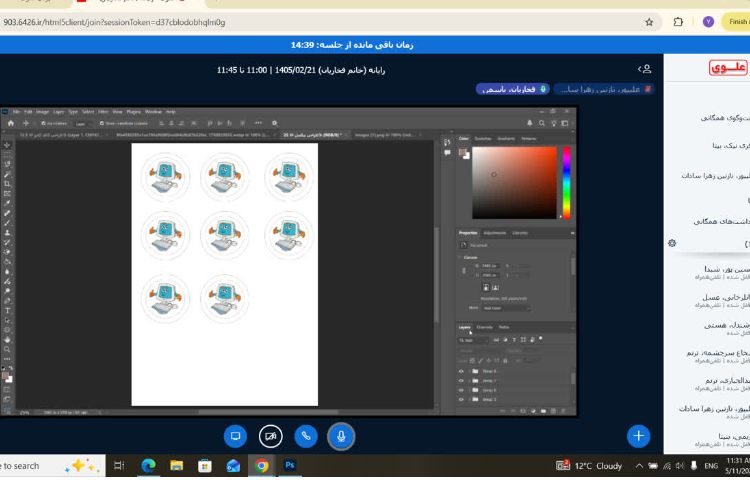
Task: Toggle the Auto-Select checkbox
Action: tap(44, 123)
